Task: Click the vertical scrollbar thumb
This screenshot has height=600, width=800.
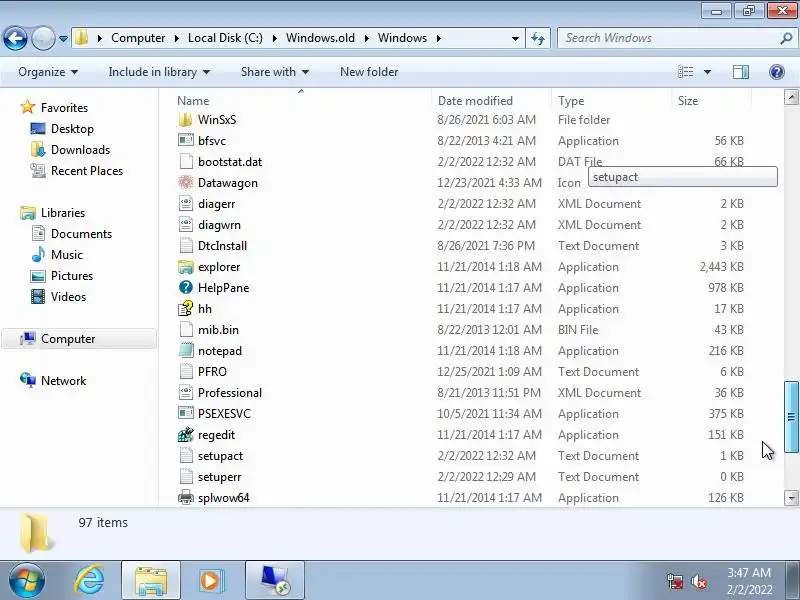Action: pyautogui.click(x=791, y=416)
